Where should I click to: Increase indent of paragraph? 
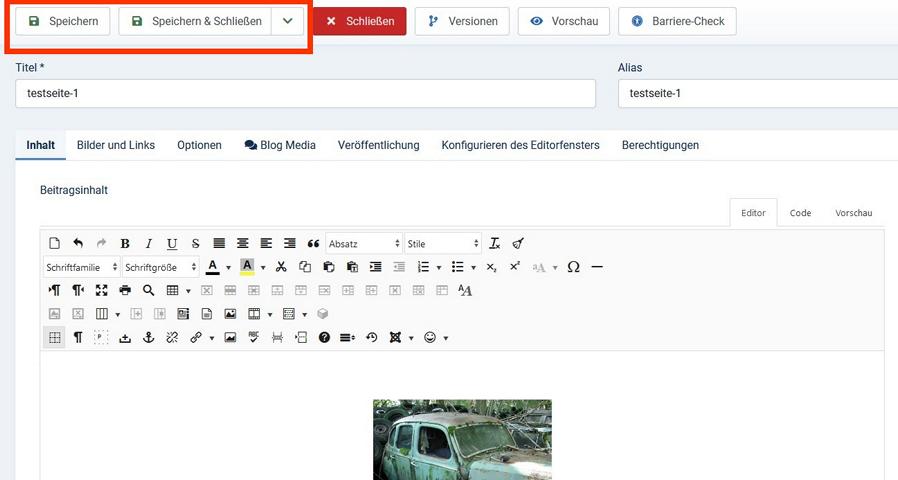click(x=375, y=267)
